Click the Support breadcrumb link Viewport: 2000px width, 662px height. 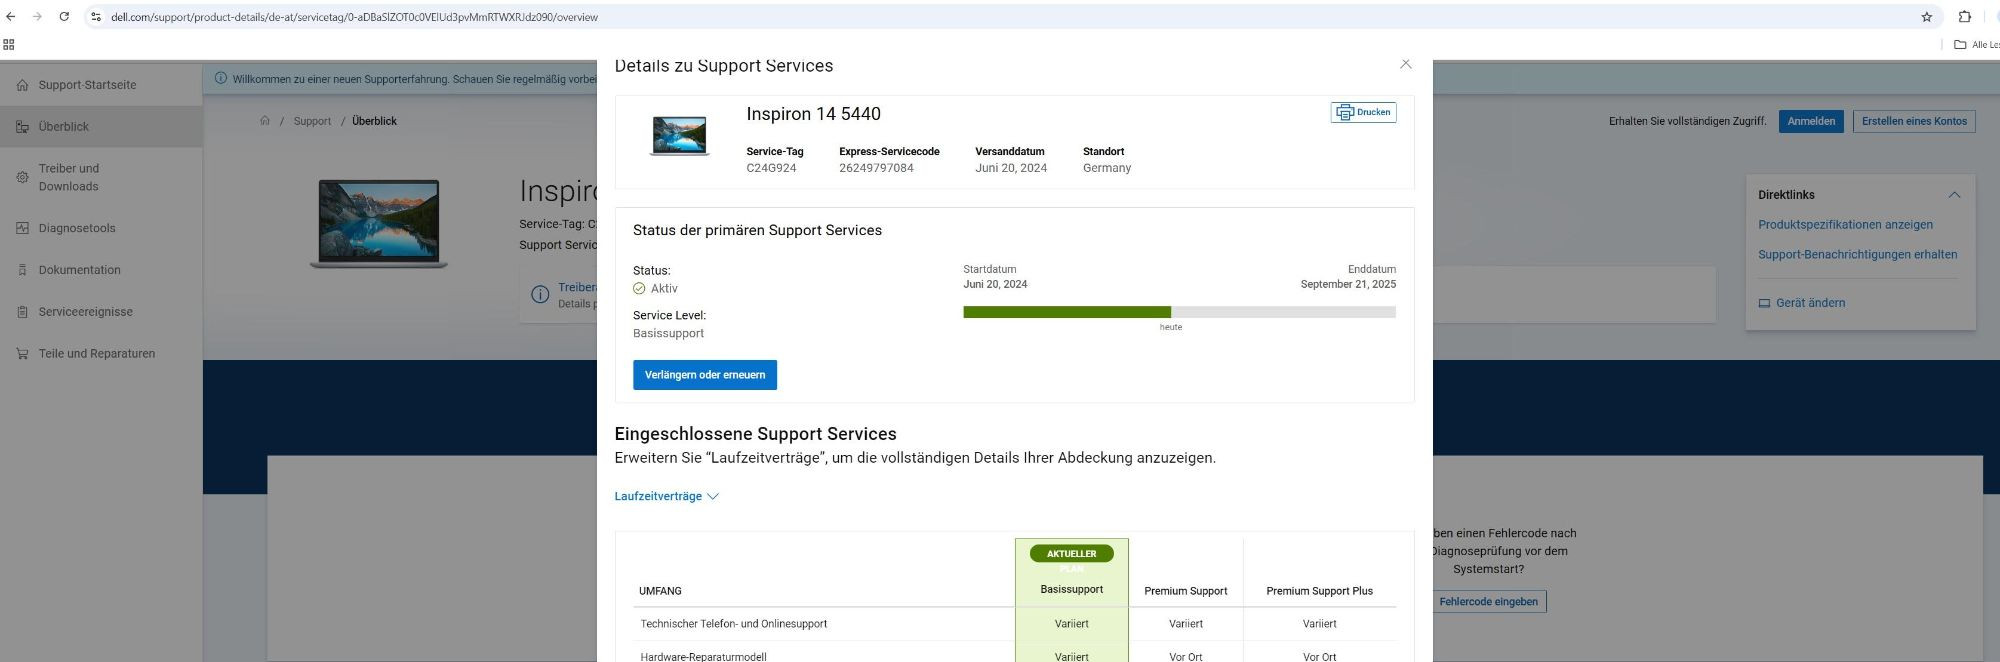[312, 121]
